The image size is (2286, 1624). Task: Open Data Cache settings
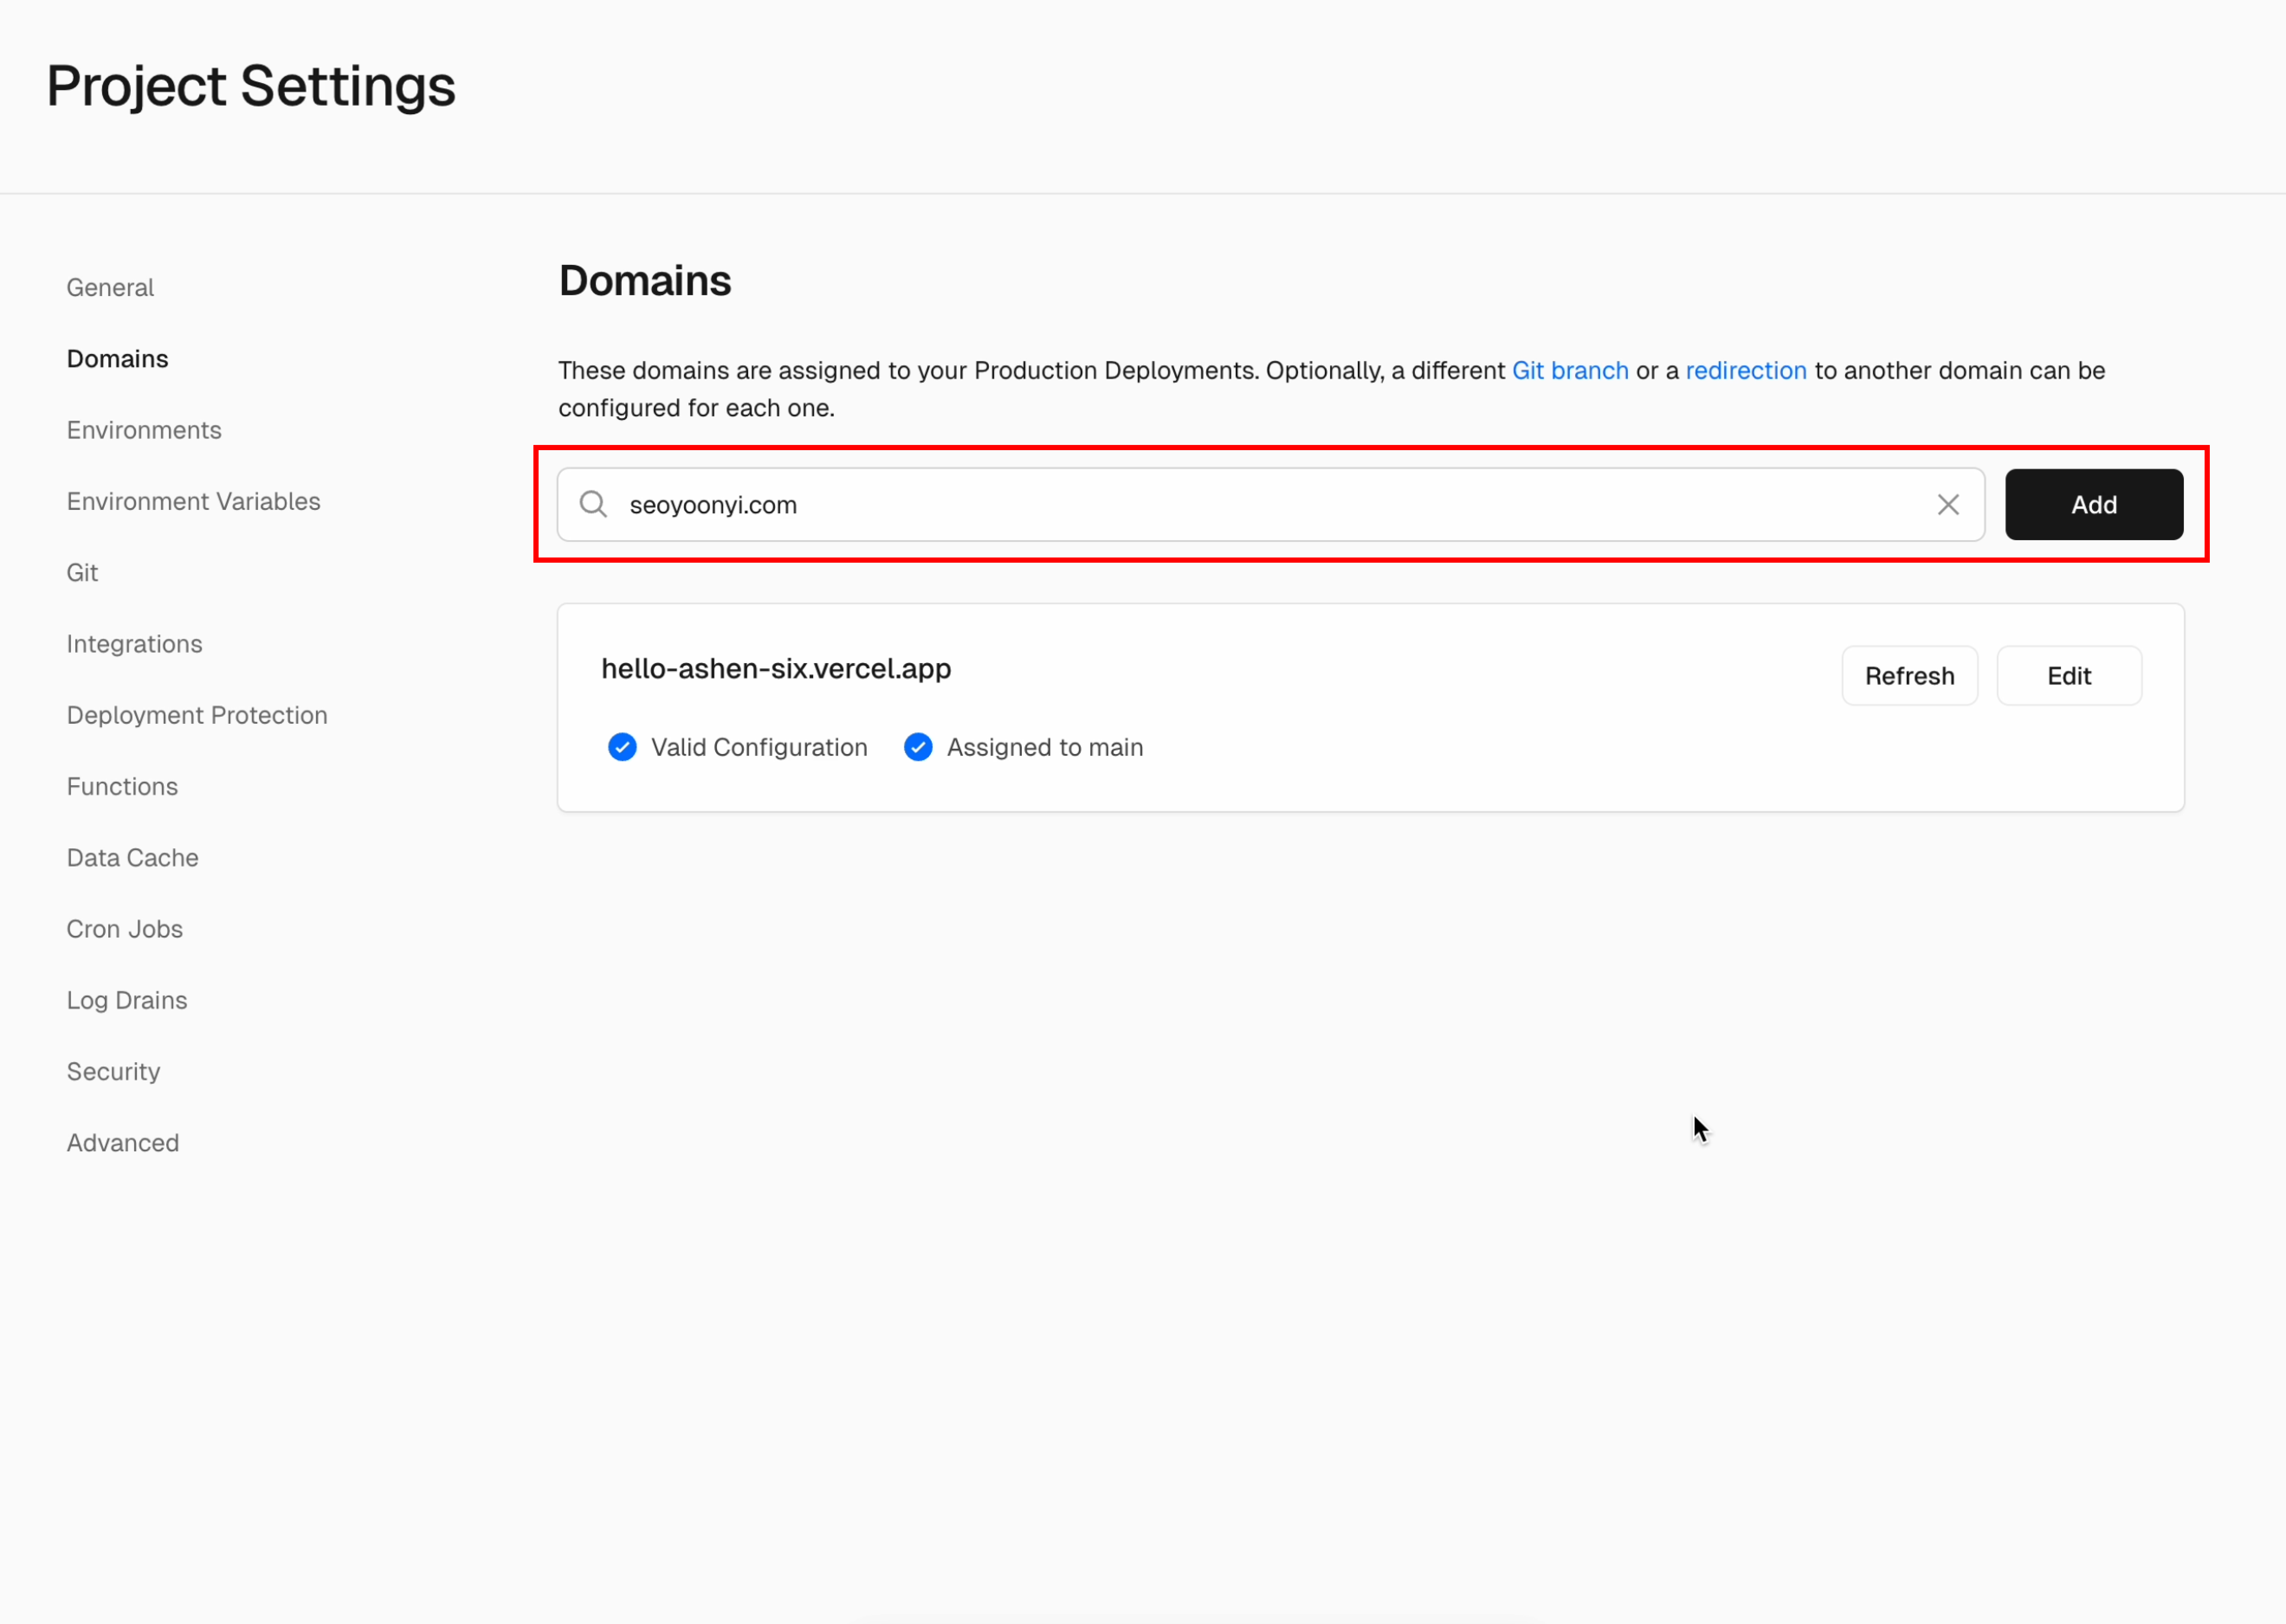coord(132,858)
